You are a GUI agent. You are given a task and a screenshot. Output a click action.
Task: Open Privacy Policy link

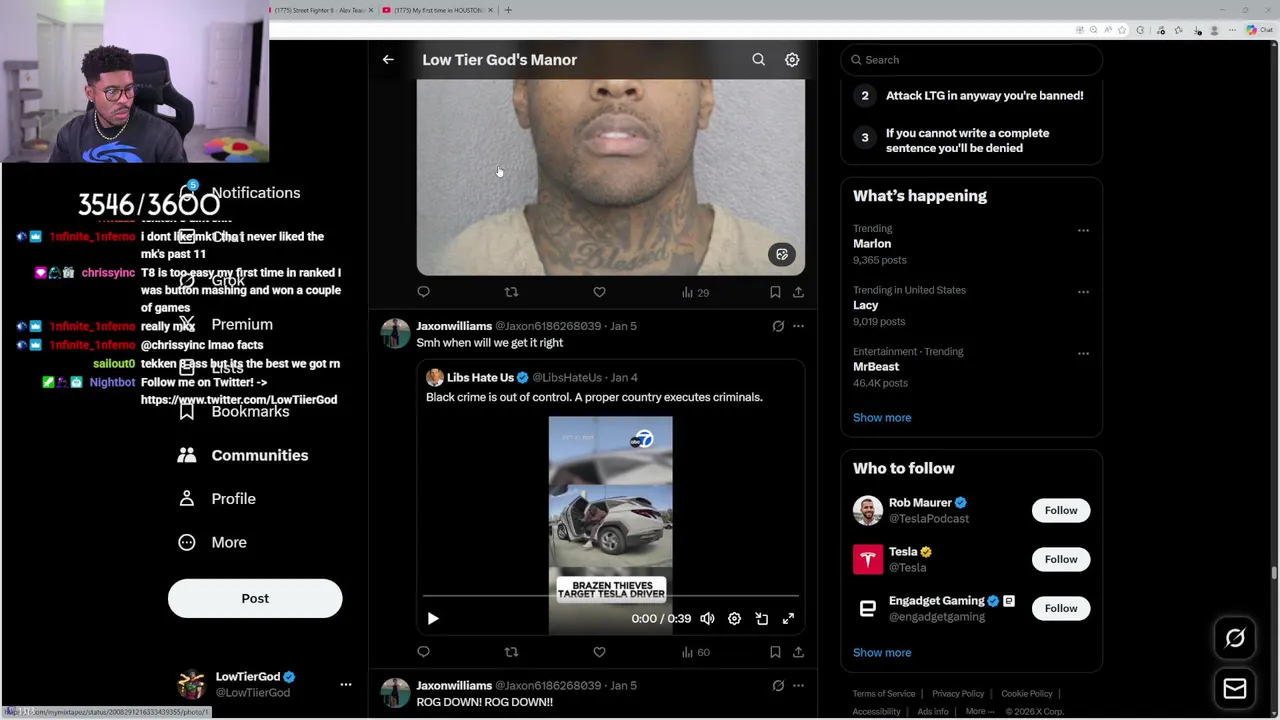pos(958,694)
